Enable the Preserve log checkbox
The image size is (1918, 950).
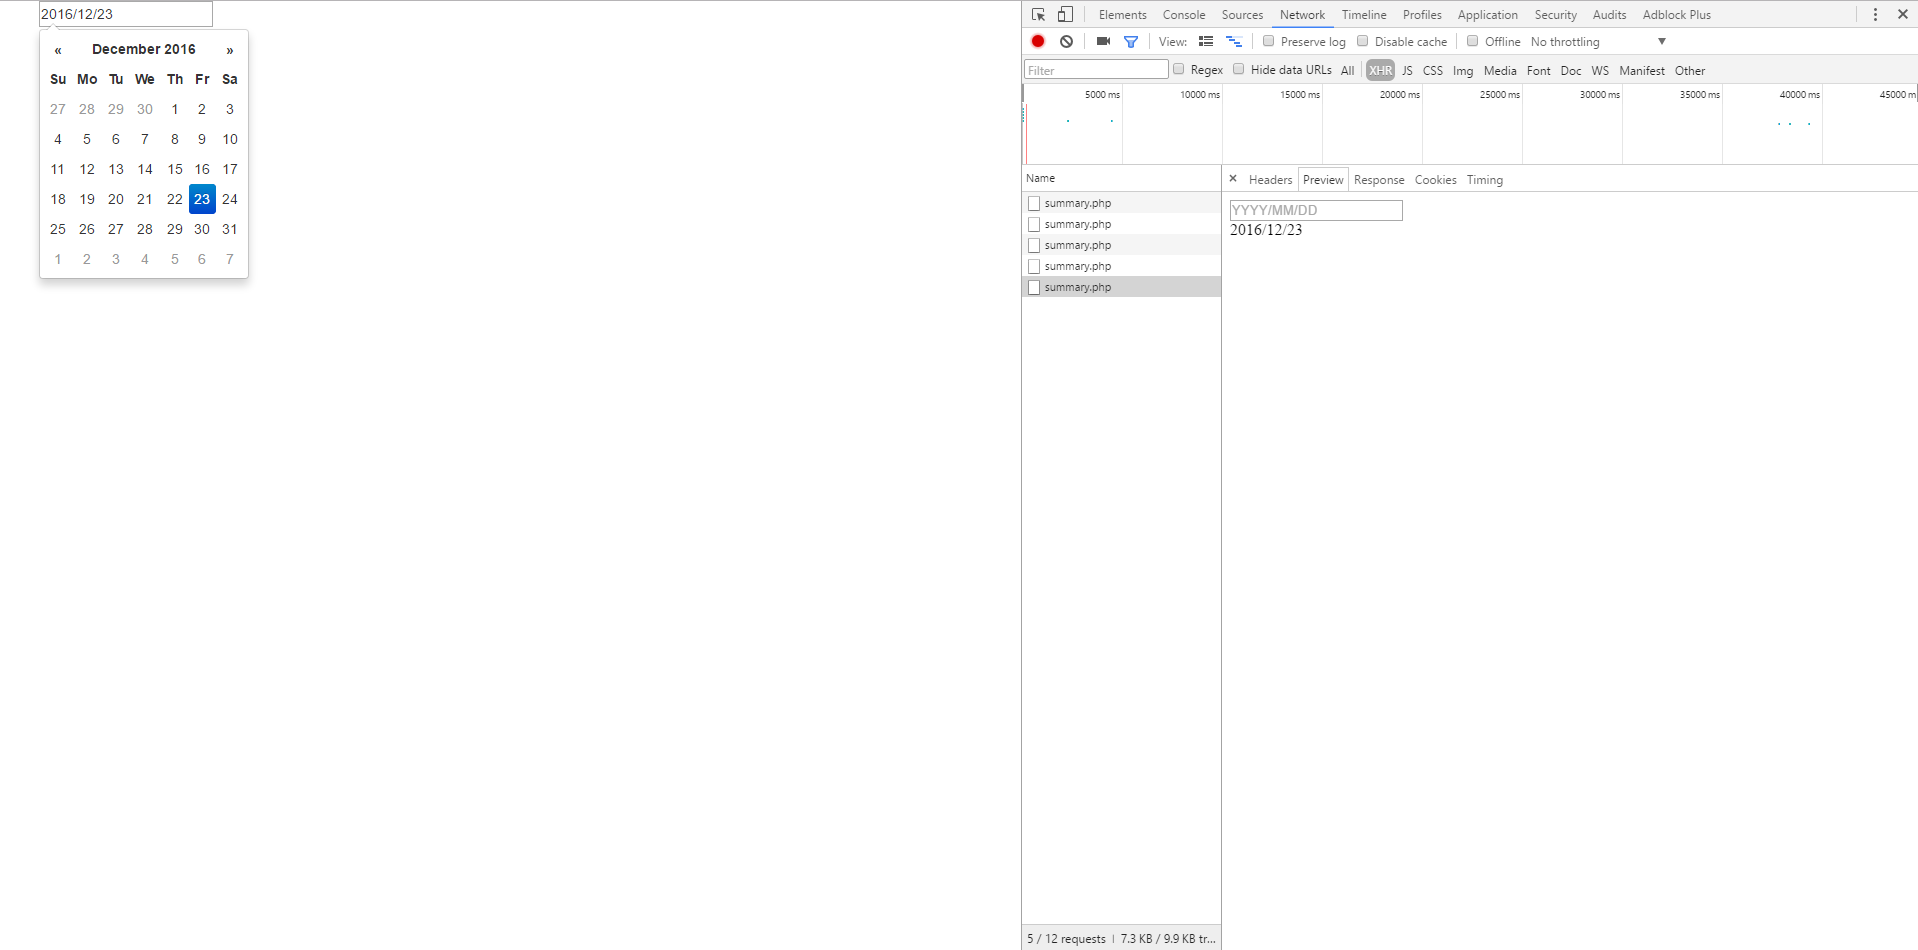tap(1268, 41)
